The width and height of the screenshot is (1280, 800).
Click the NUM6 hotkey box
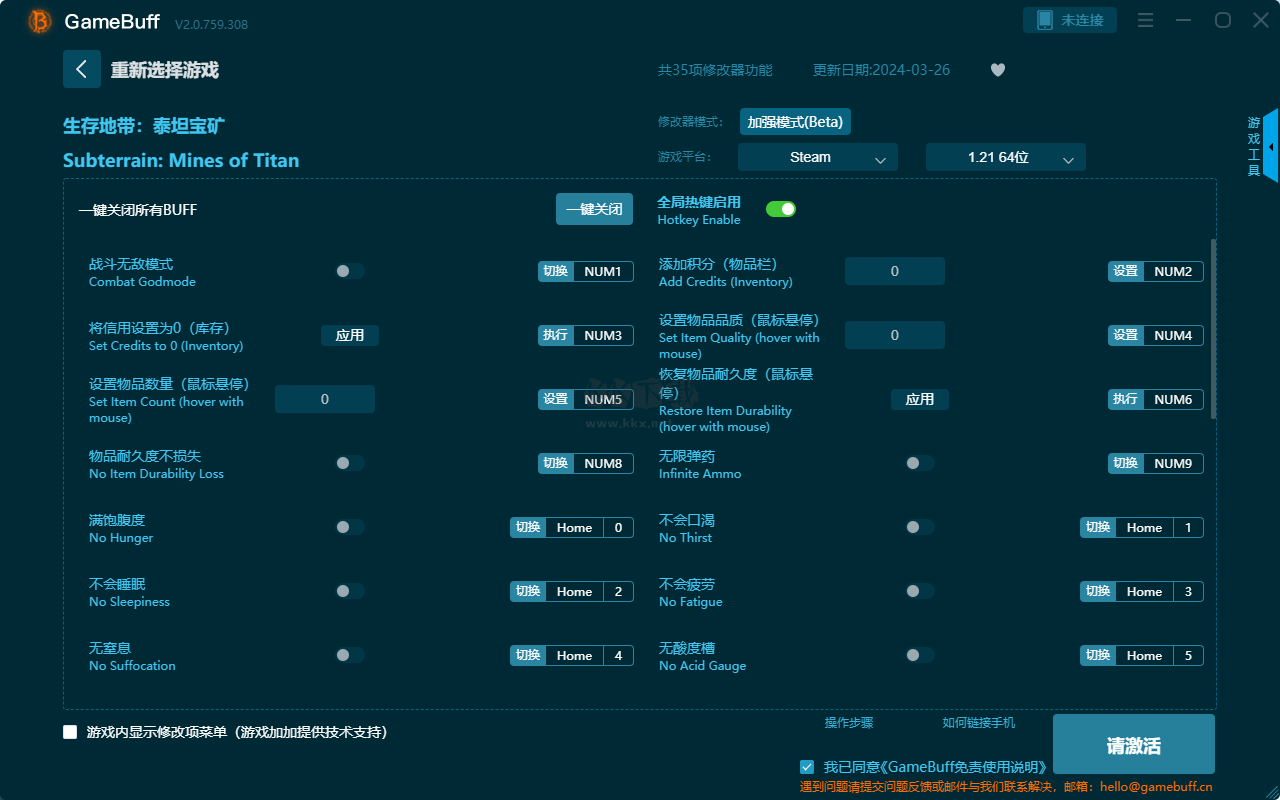point(1173,399)
